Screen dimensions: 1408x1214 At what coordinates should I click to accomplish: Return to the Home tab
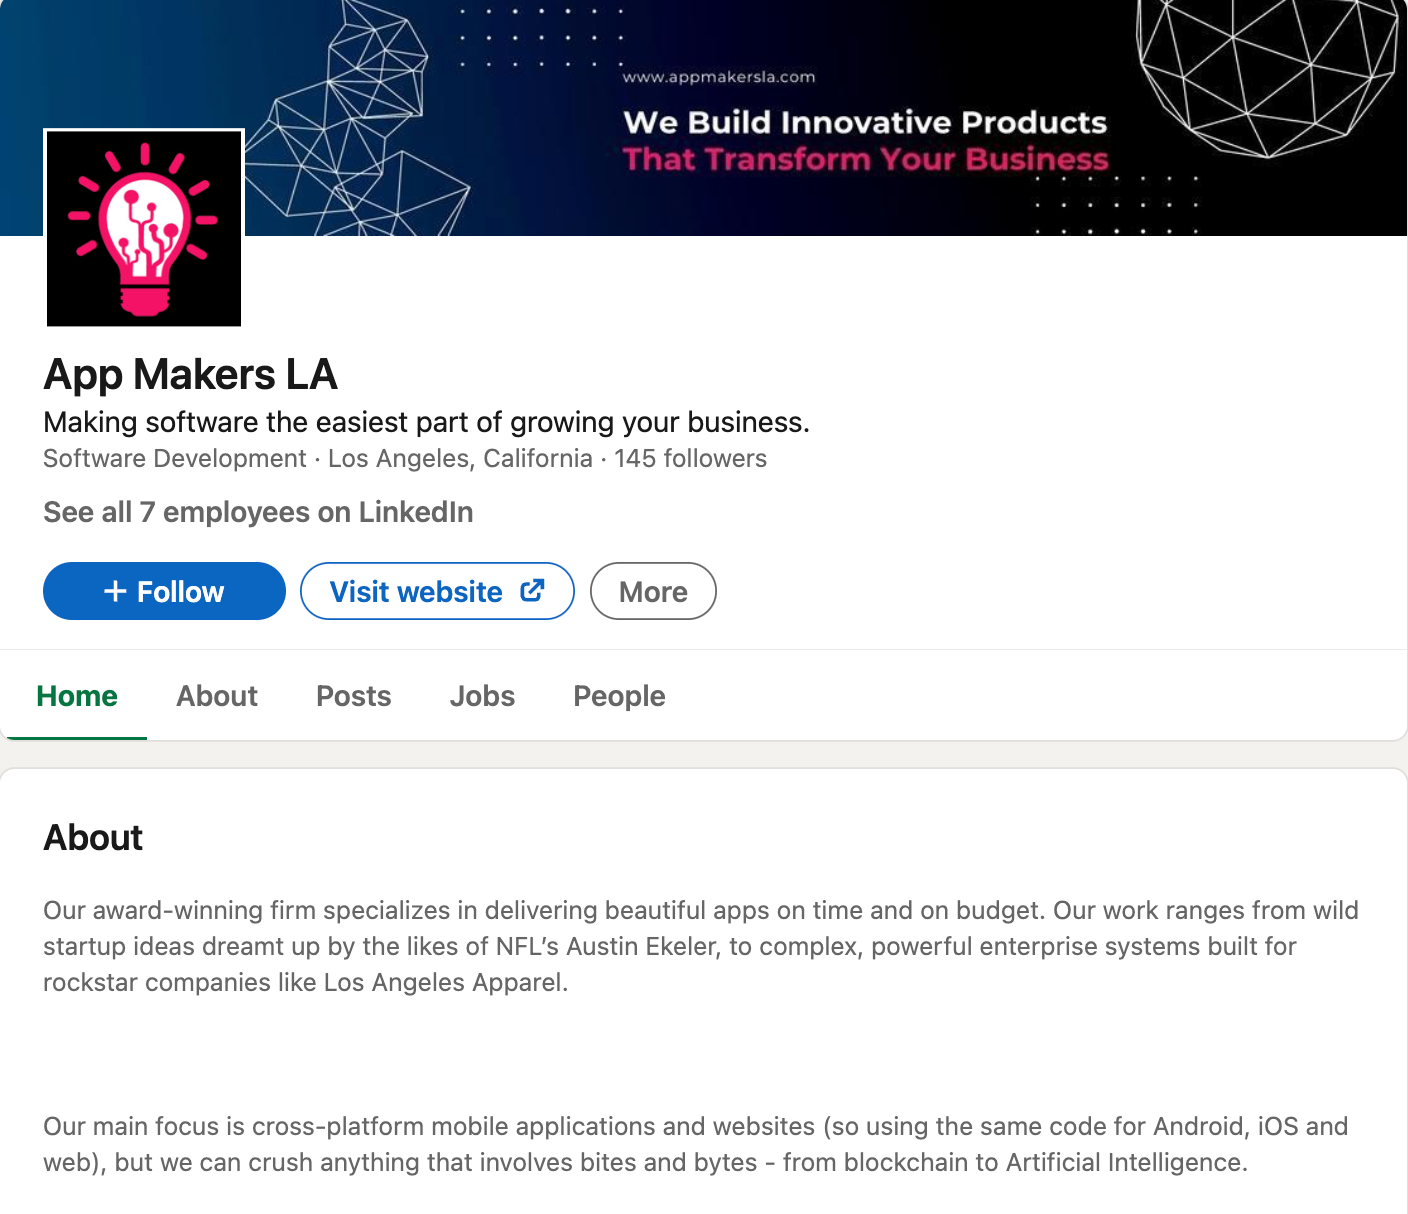pyautogui.click(x=76, y=696)
